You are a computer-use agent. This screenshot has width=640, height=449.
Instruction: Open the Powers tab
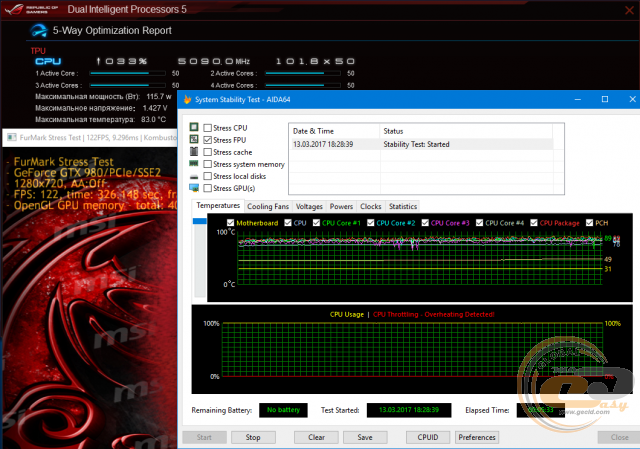coord(341,207)
